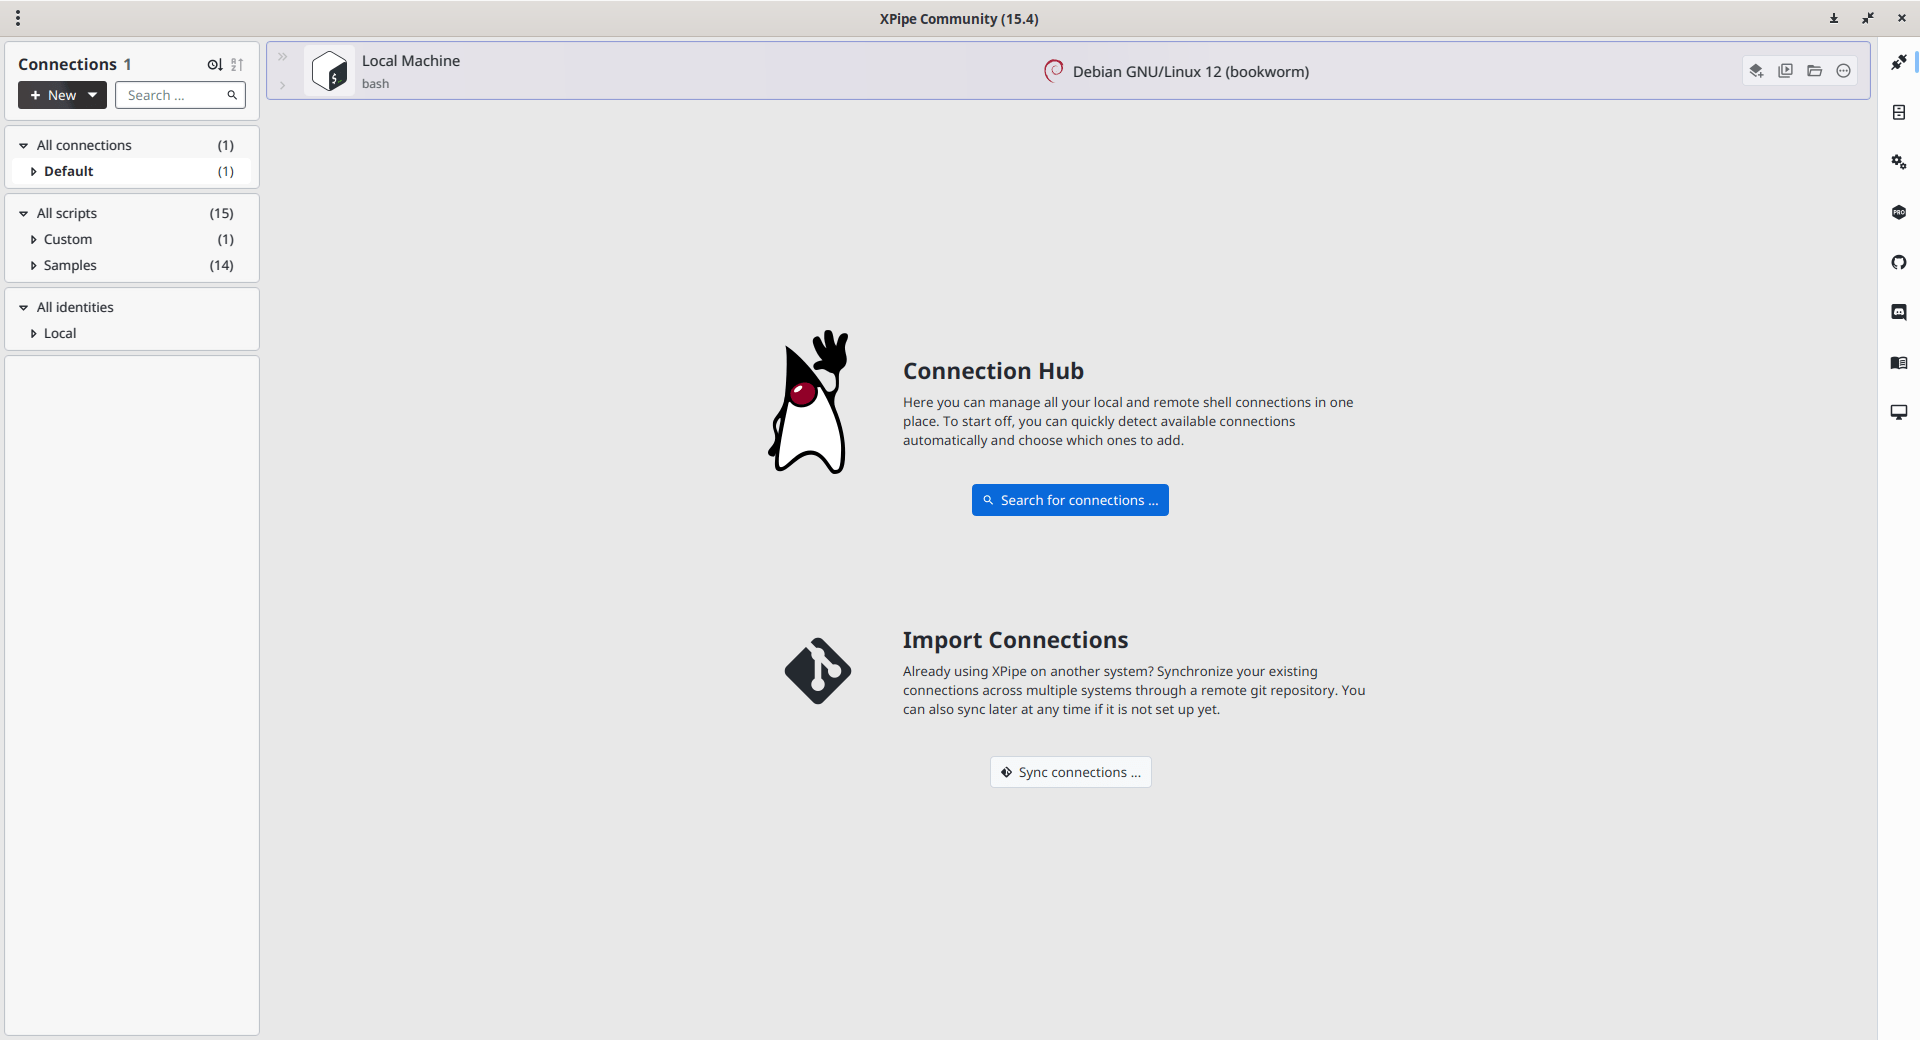This screenshot has height=1040, width=1920.
Task: Open settings gears icon in sidebar
Action: pyautogui.click(x=1898, y=162)
